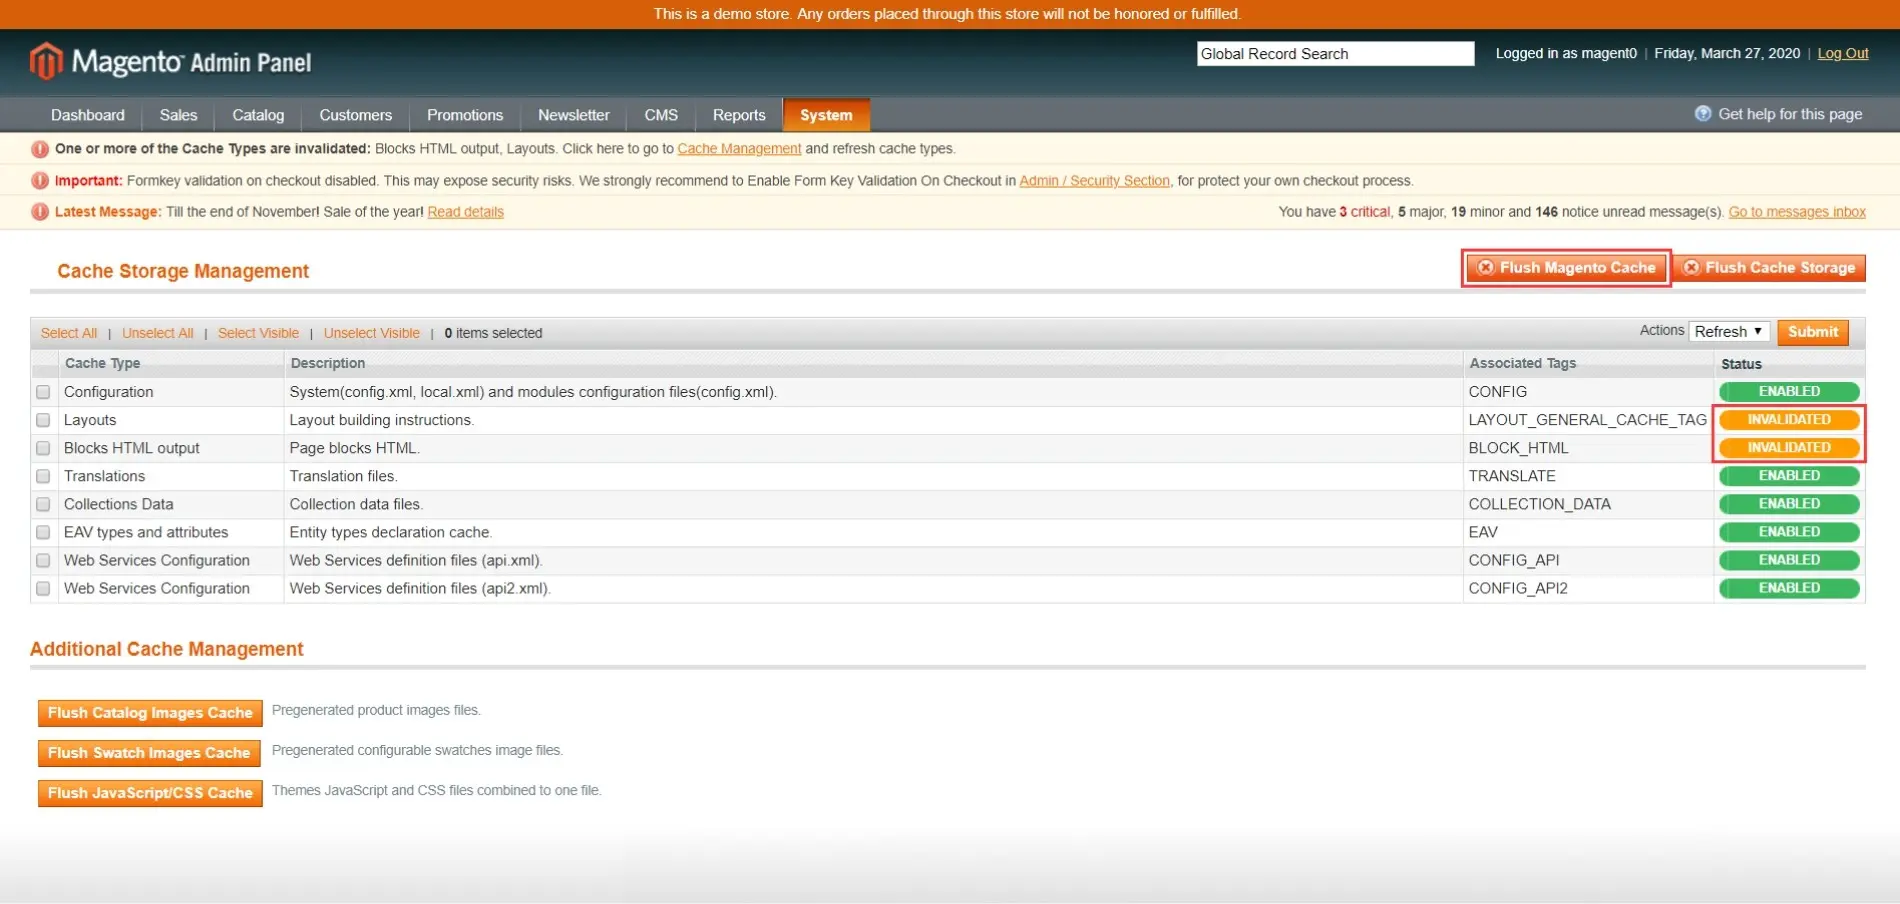The height and width of the screenshot is (904, 1900).
Task: Open the CMS menu
Action: click(x=661, y=115)
